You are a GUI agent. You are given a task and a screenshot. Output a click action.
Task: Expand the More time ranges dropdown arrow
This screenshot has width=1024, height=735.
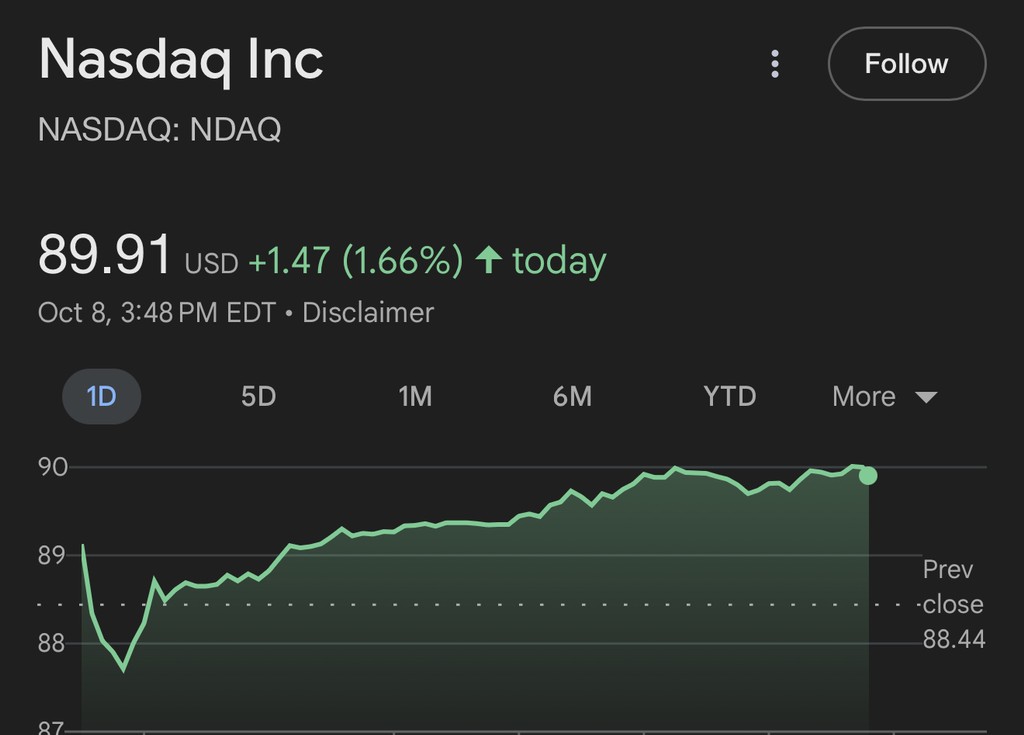(926, 397)
